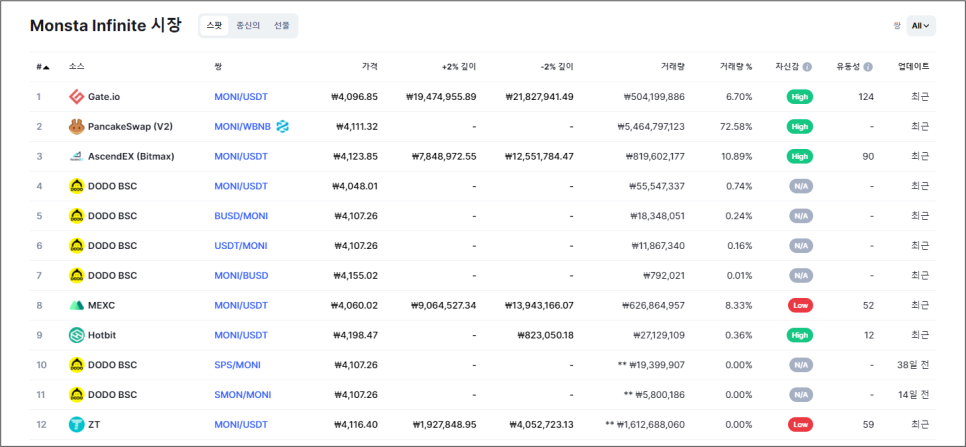Click the Low confidence badge in MEXC row
Screen dimensions: 966x447
[x=800, y=305]
